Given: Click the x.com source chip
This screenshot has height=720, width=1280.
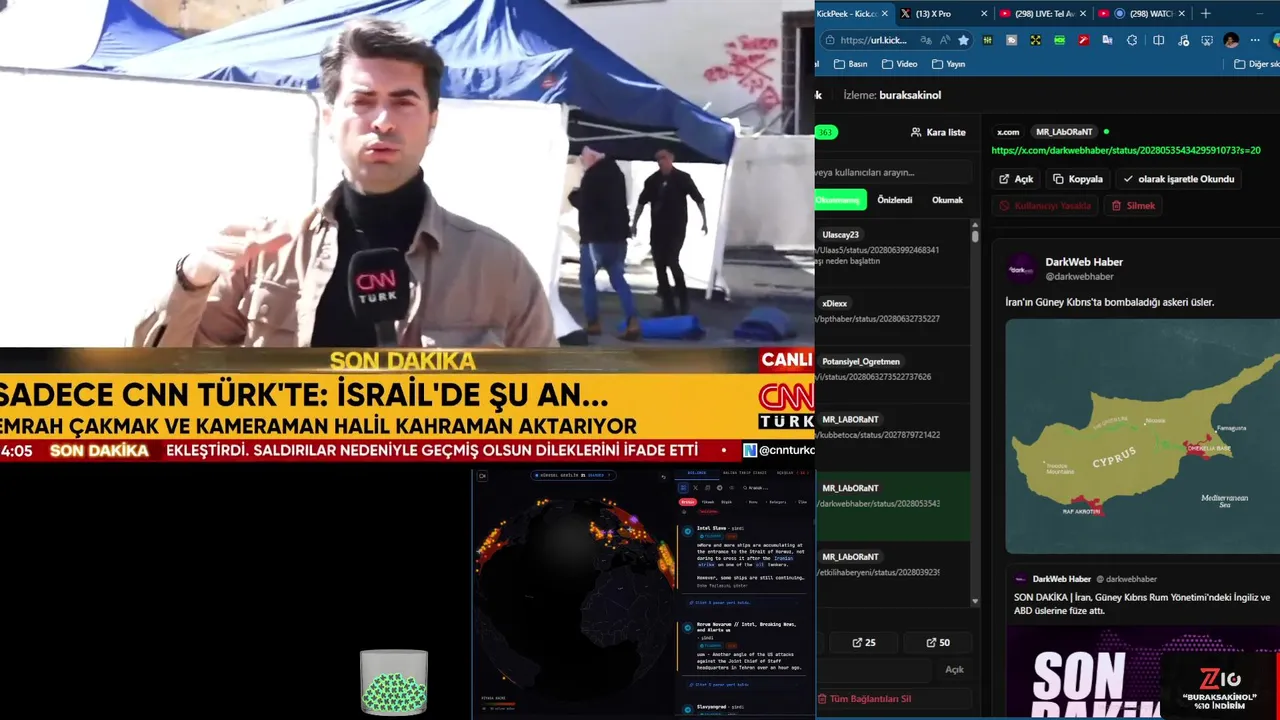Looking at the screenshot, I should tap(1008, 132).
